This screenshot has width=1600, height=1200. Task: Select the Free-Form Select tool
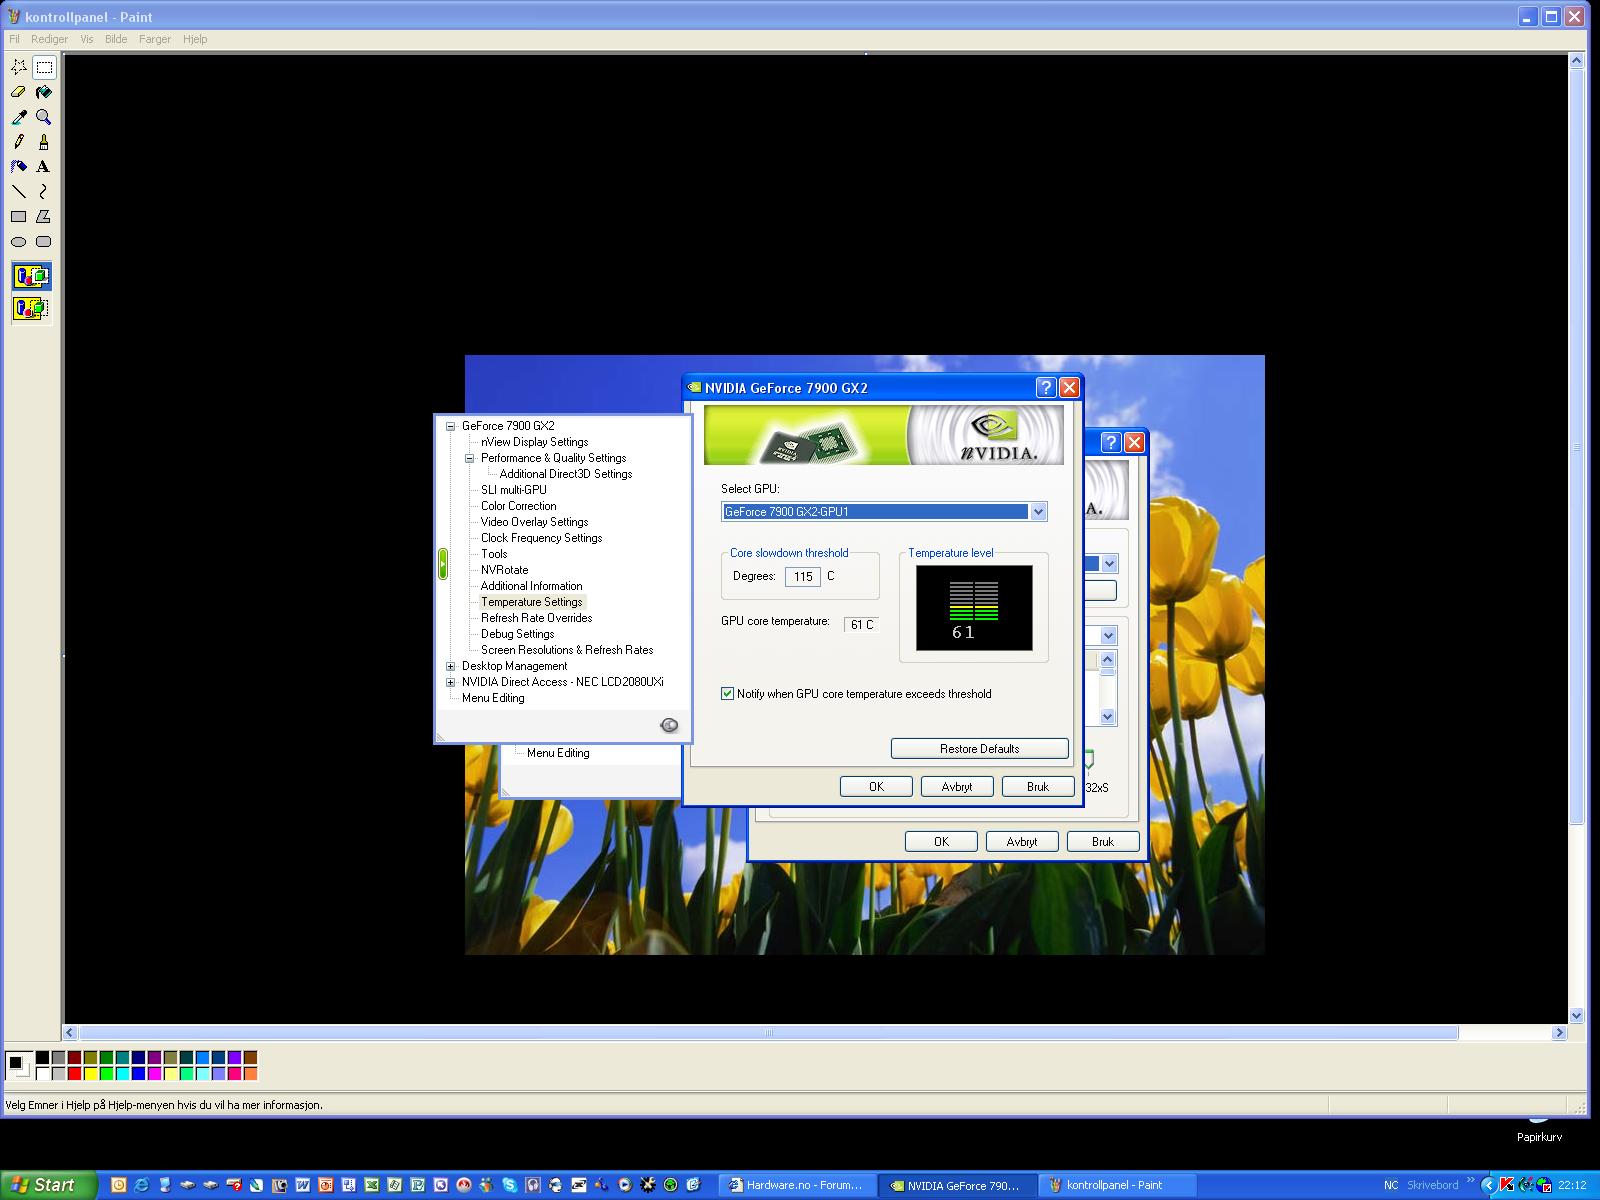click(x=19, y=67)
